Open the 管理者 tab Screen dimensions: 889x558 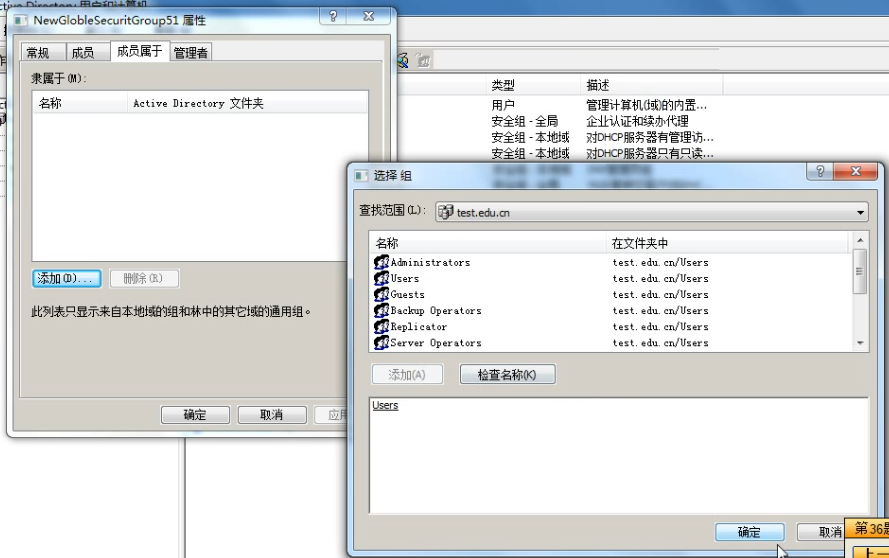[191, 53]
